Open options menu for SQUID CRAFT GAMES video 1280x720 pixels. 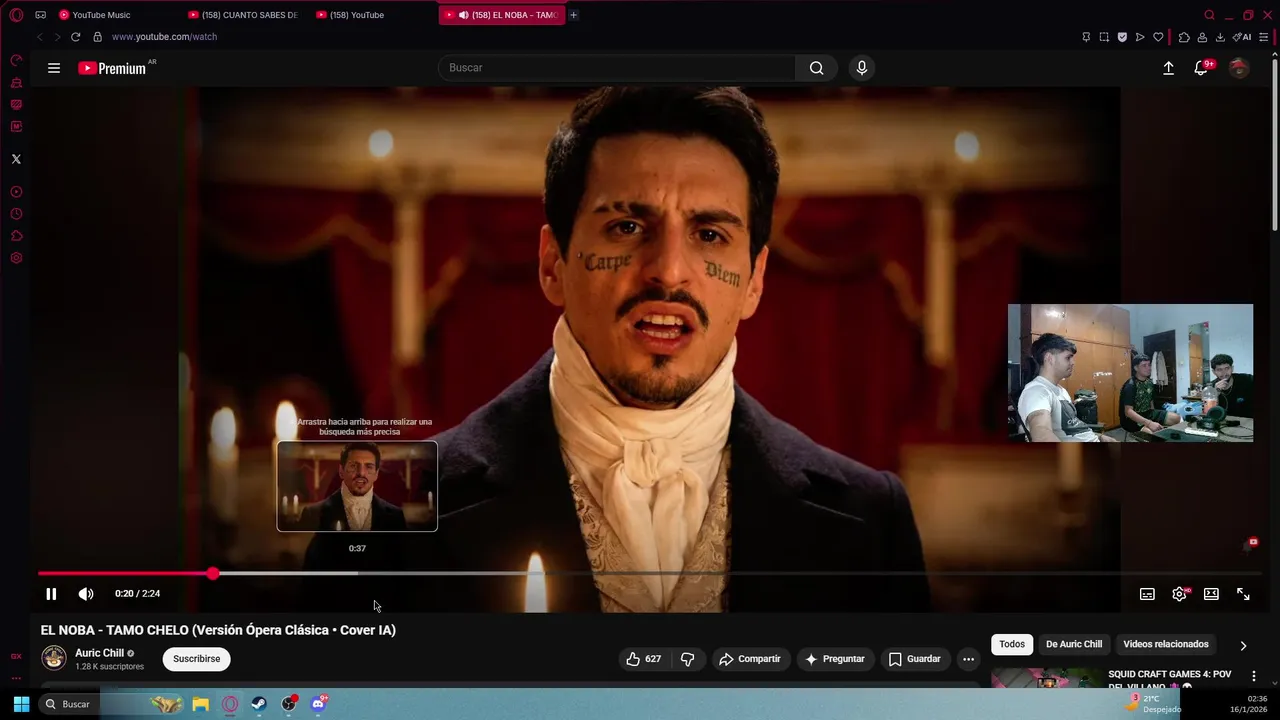[x=1253, y=676]
